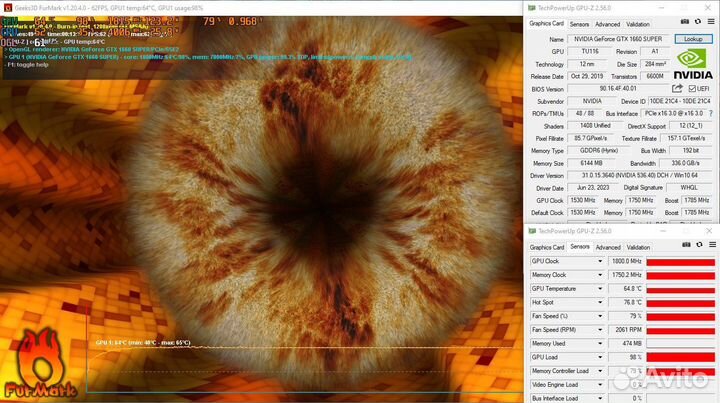Open the hamburger menu in Sensors GPU-Z window

(x=712, y=245)
